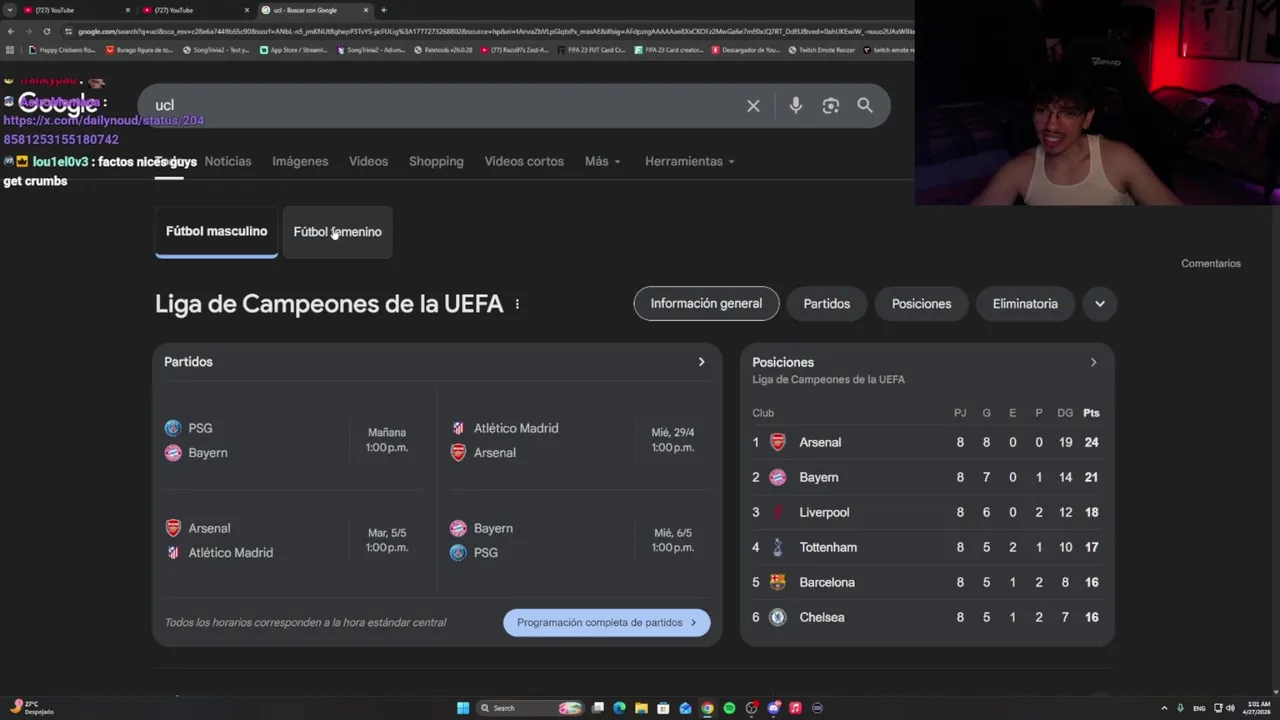1280x720 pixels.
Task: Click the Atlético Madrid crest in Wednesday 29/4 match
Action: [458, 428]
